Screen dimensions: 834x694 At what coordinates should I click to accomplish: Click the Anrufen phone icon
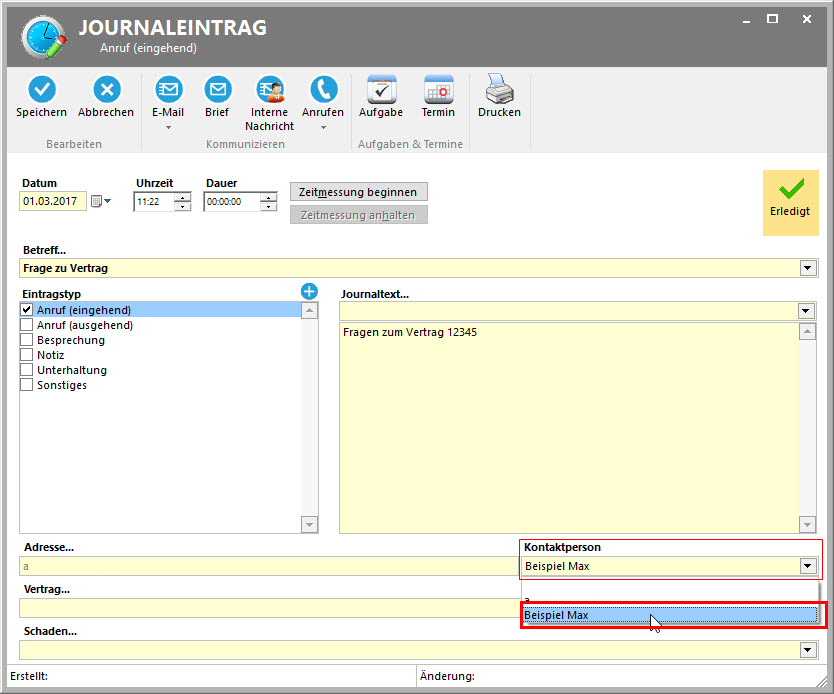click(x=323, y=90)
